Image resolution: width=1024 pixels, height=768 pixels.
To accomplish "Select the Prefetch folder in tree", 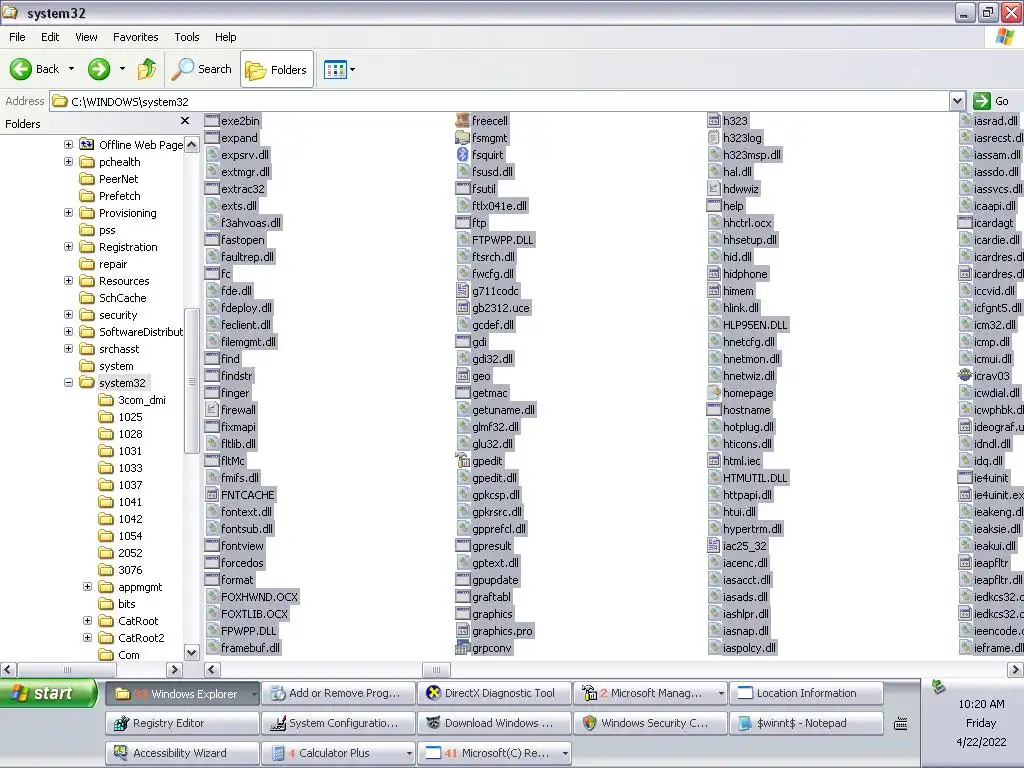I will point(120,196).
